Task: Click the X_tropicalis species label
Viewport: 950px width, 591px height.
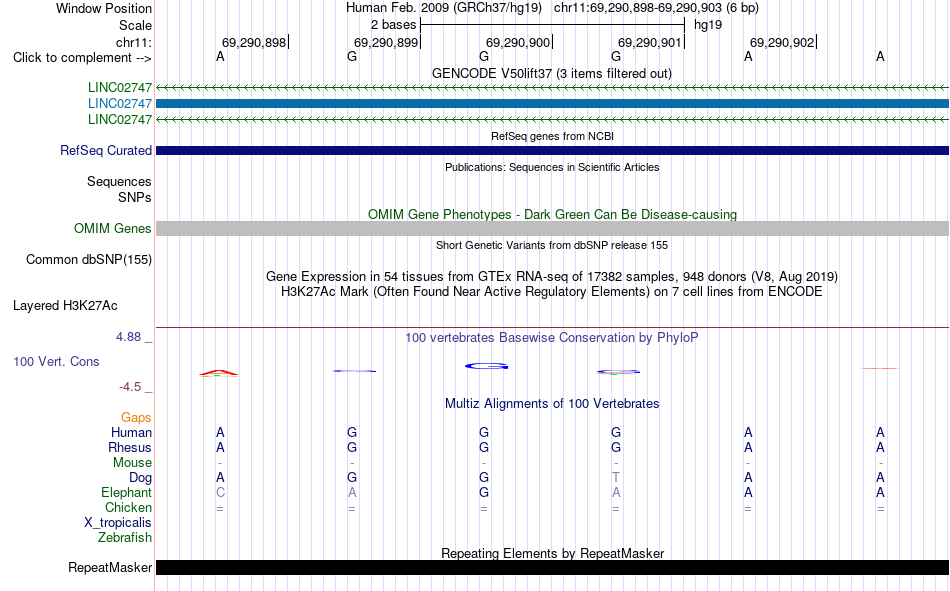Action: coord(118,523)
